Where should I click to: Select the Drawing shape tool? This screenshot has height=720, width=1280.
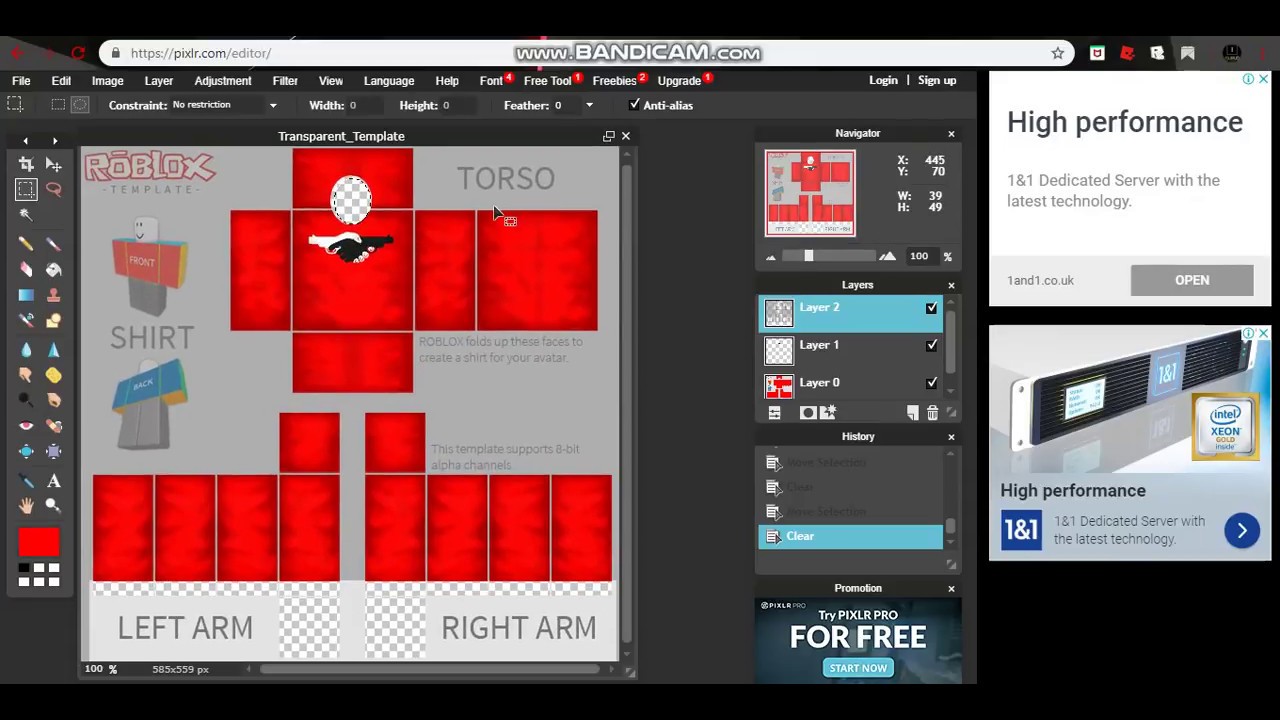pyautogui.click(x=54, y=320)
